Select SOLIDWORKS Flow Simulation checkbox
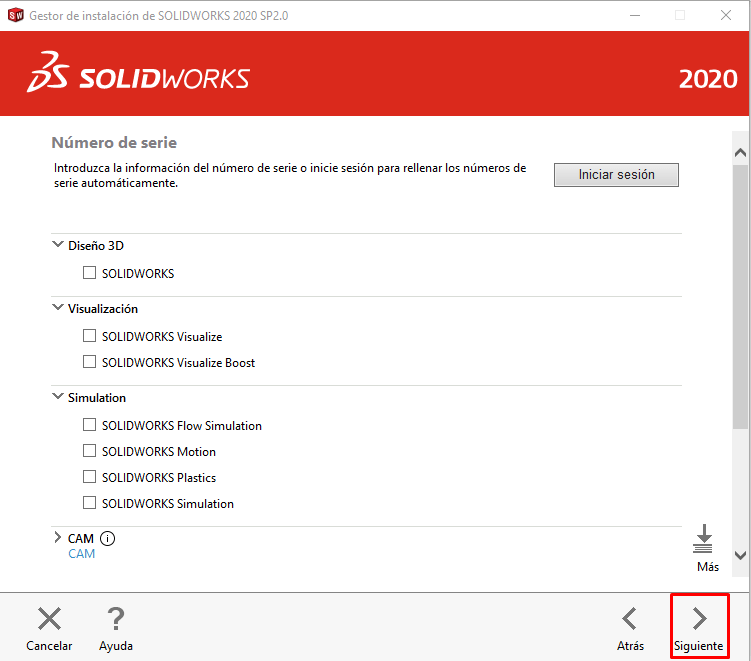Viewport: 751px width, 661px height. click(90, 425)
